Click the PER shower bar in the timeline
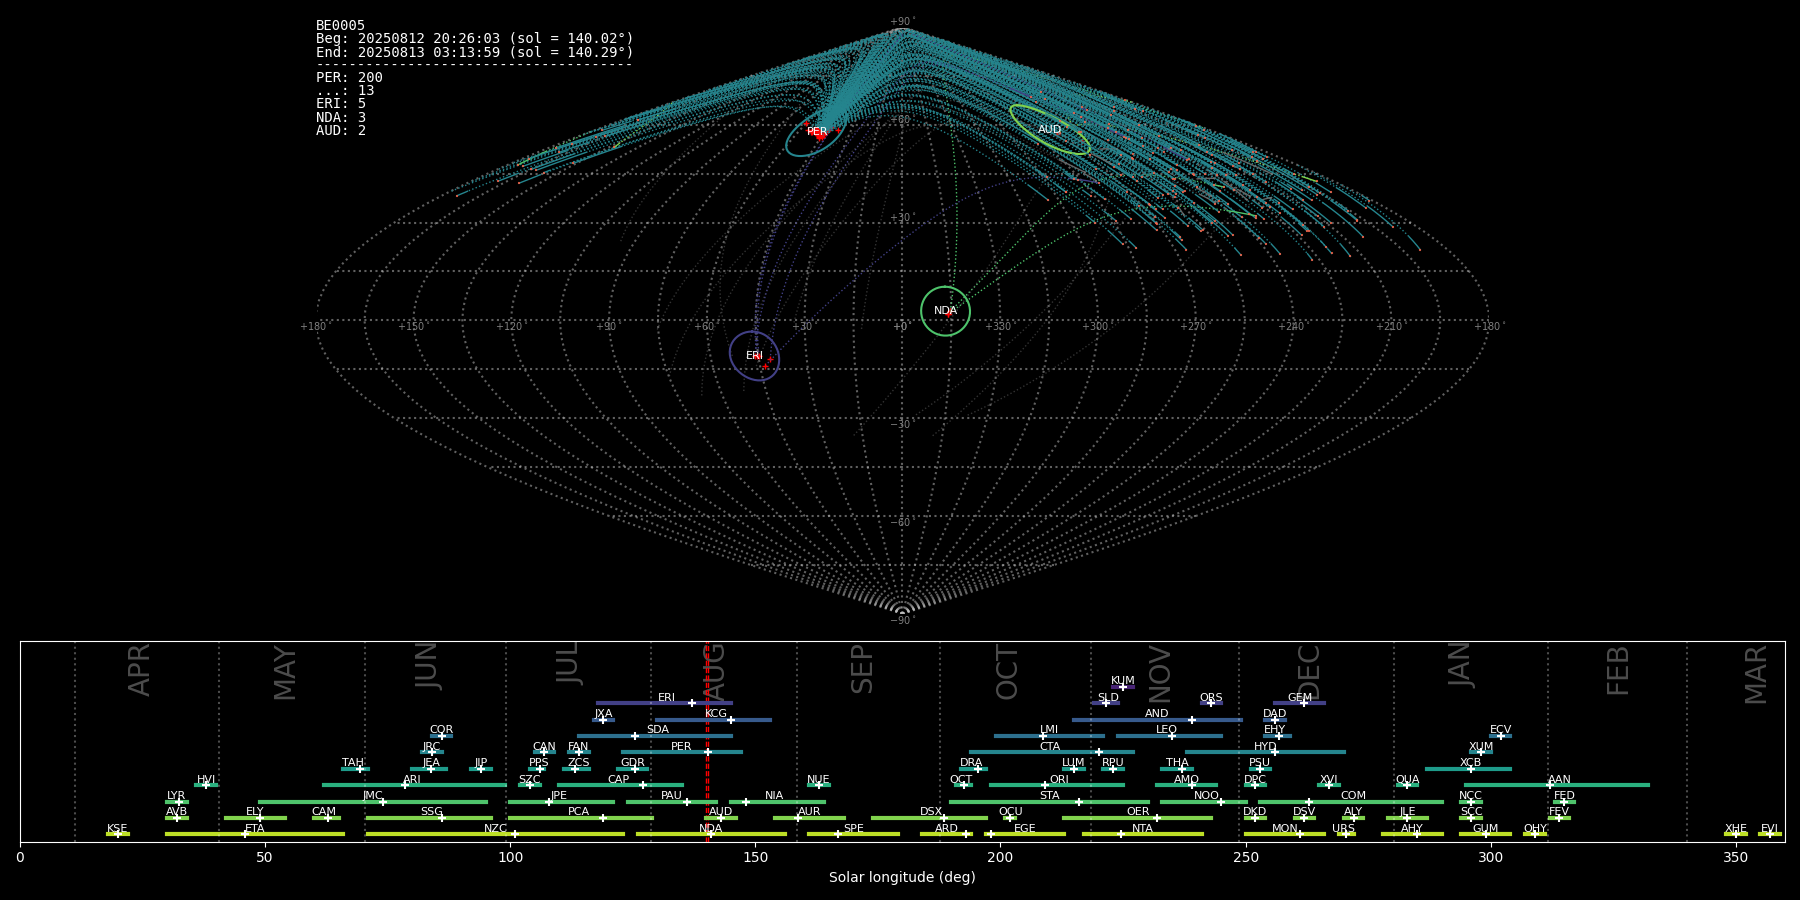This screenshot has height=900, width=1800. 682,752
